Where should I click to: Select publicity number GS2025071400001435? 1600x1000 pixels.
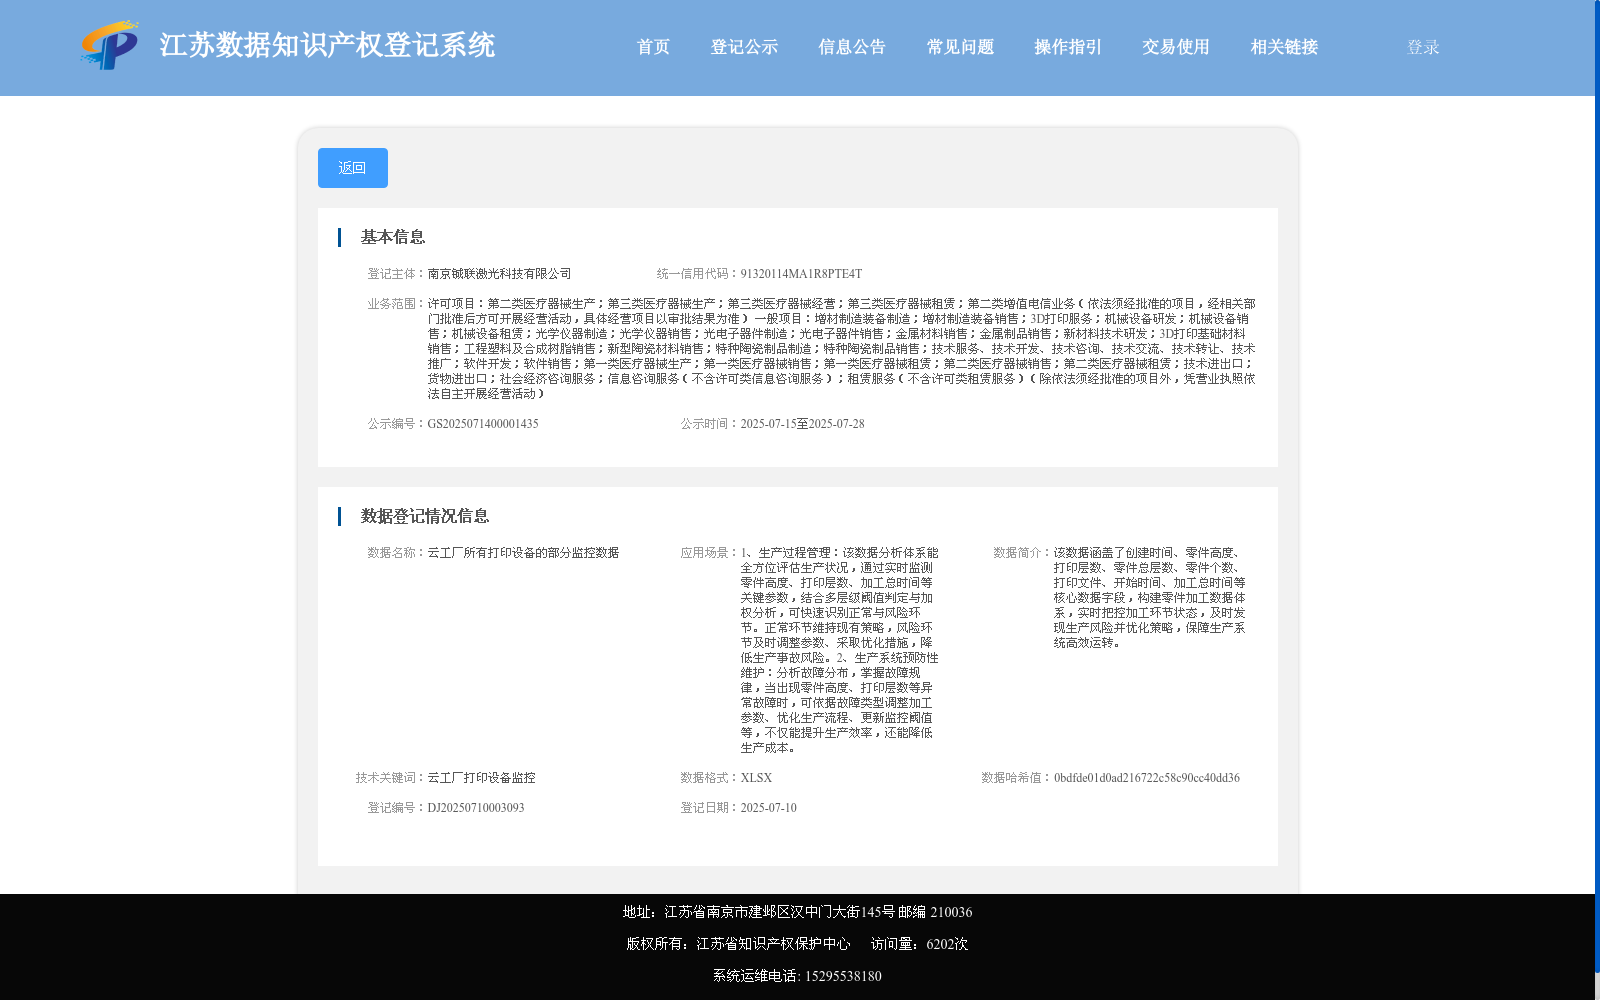pos(483,424)
